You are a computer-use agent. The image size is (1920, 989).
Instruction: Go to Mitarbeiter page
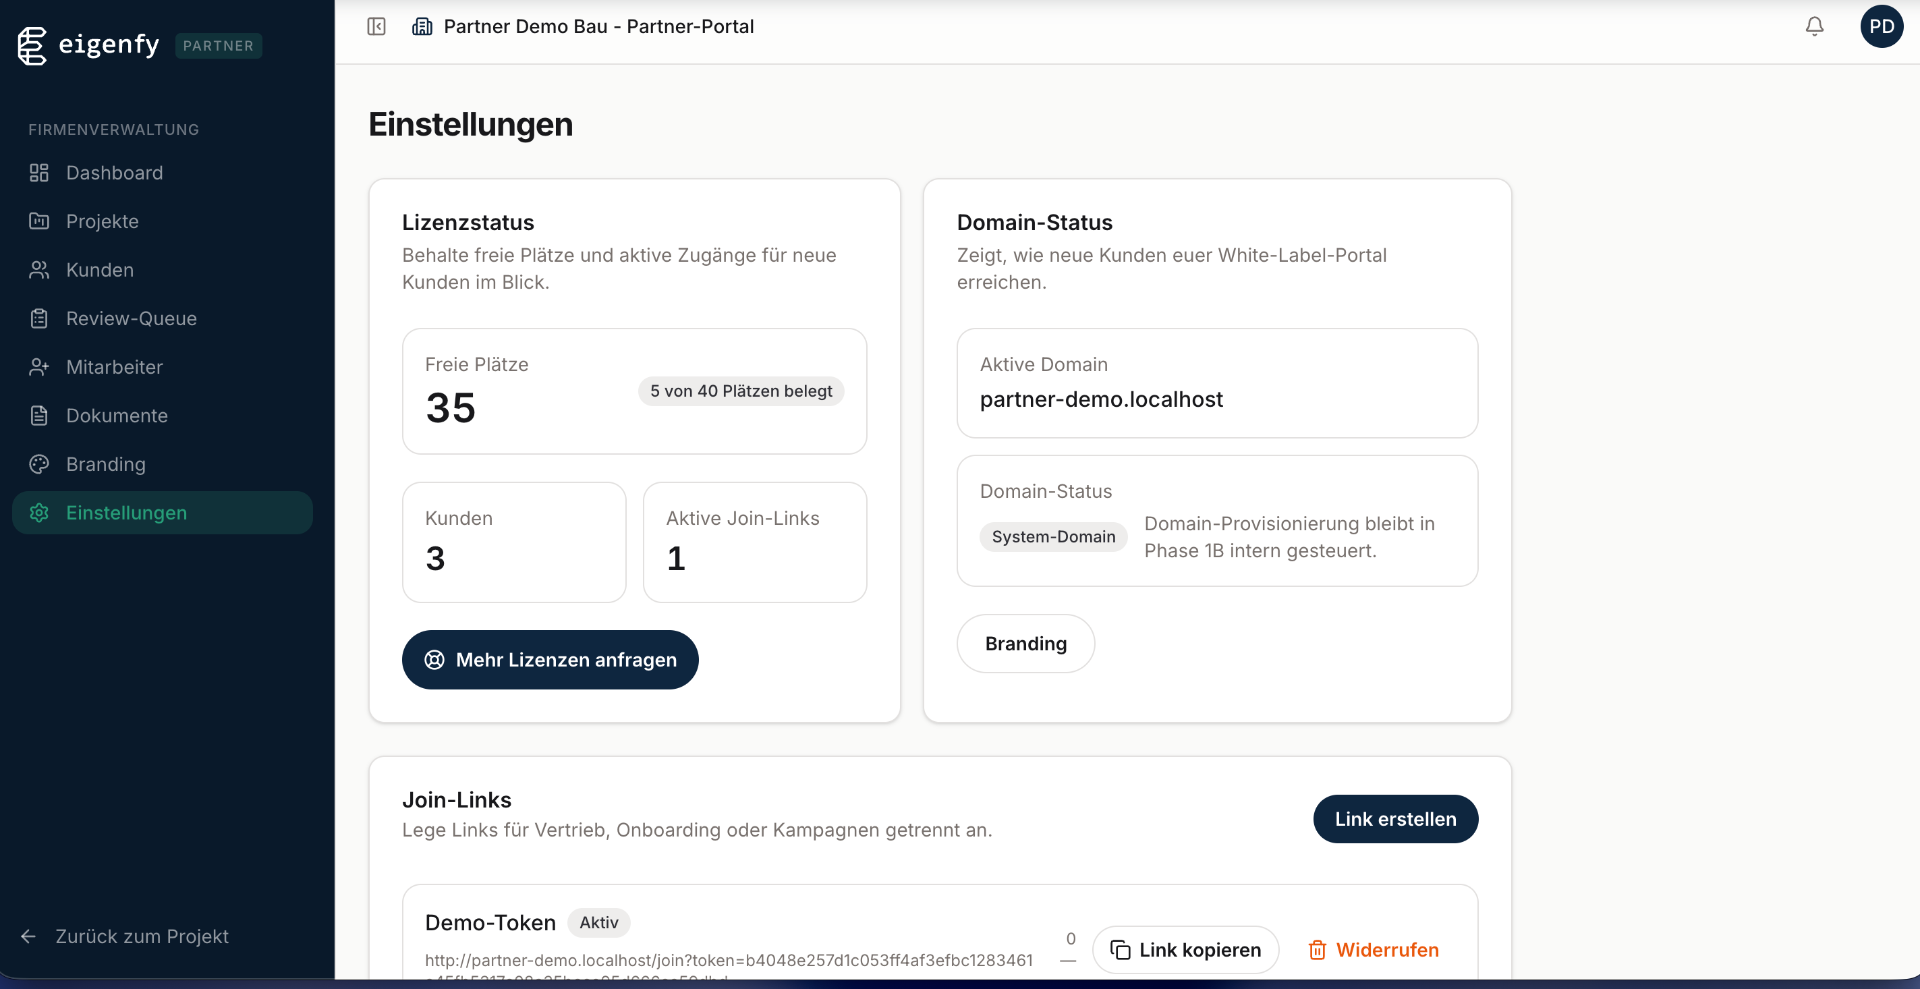point(114,367)
